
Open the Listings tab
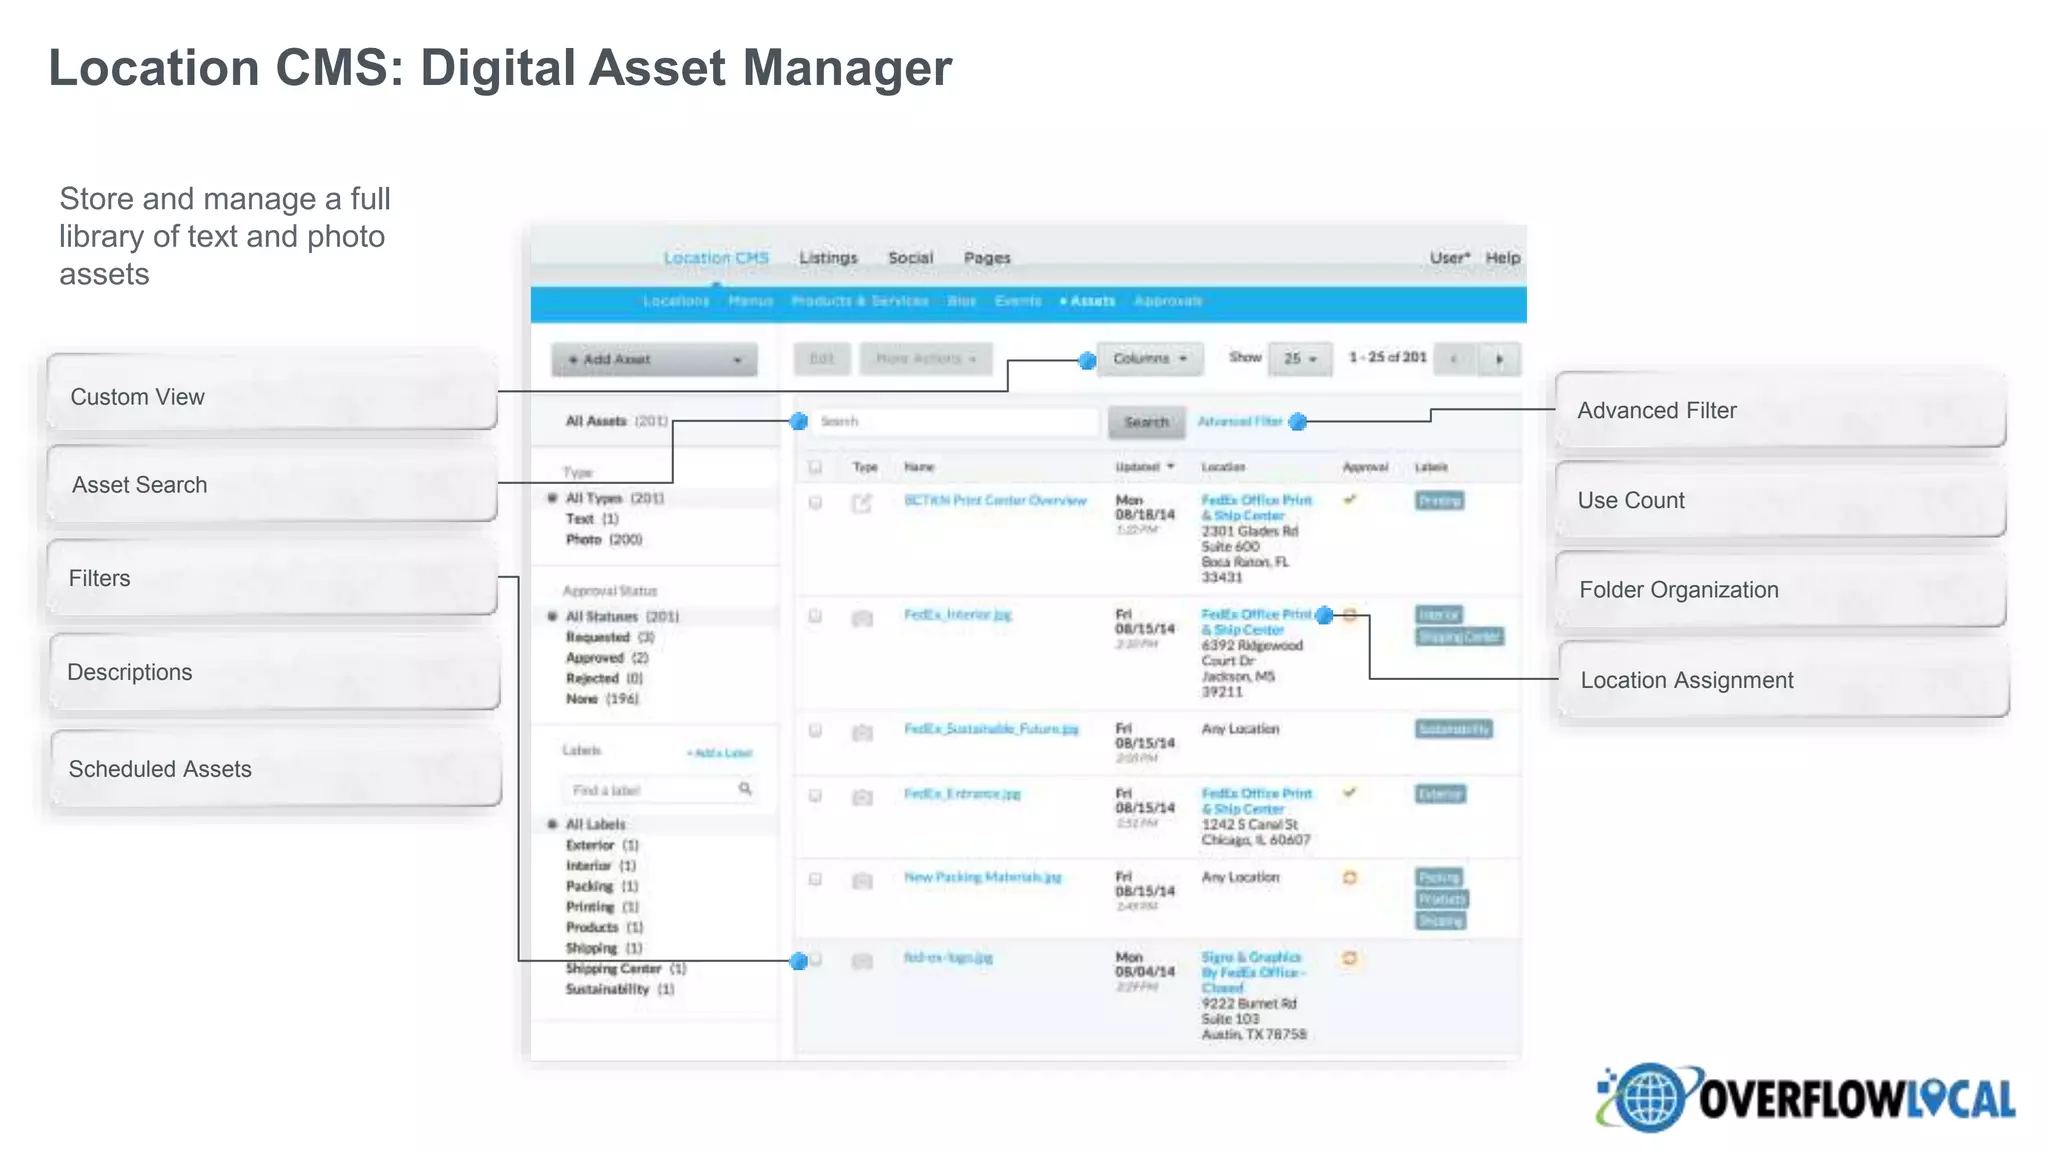[x=828, y=258]
